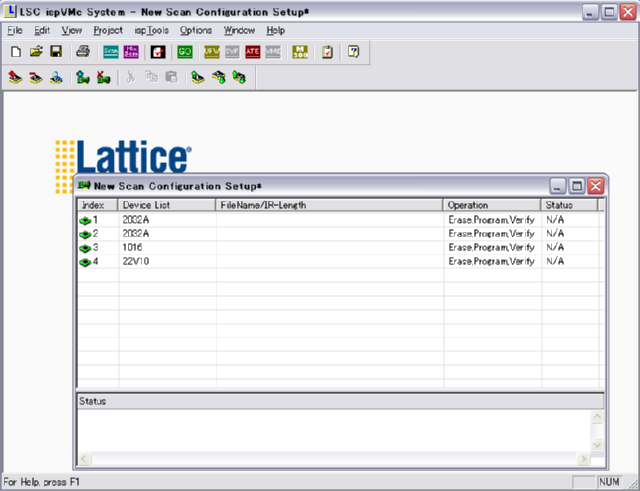Open the Edit menu
This screenshot has width=640, height=491.
click(x=42, y=31)
